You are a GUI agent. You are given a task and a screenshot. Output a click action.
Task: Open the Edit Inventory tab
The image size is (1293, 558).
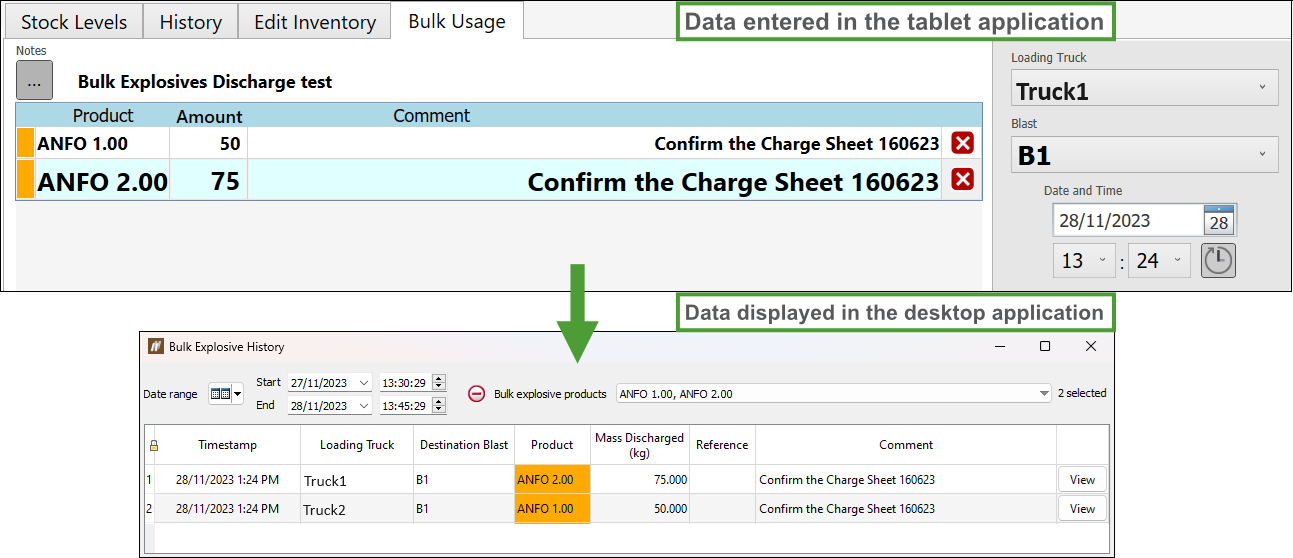(x=315, y=21)
